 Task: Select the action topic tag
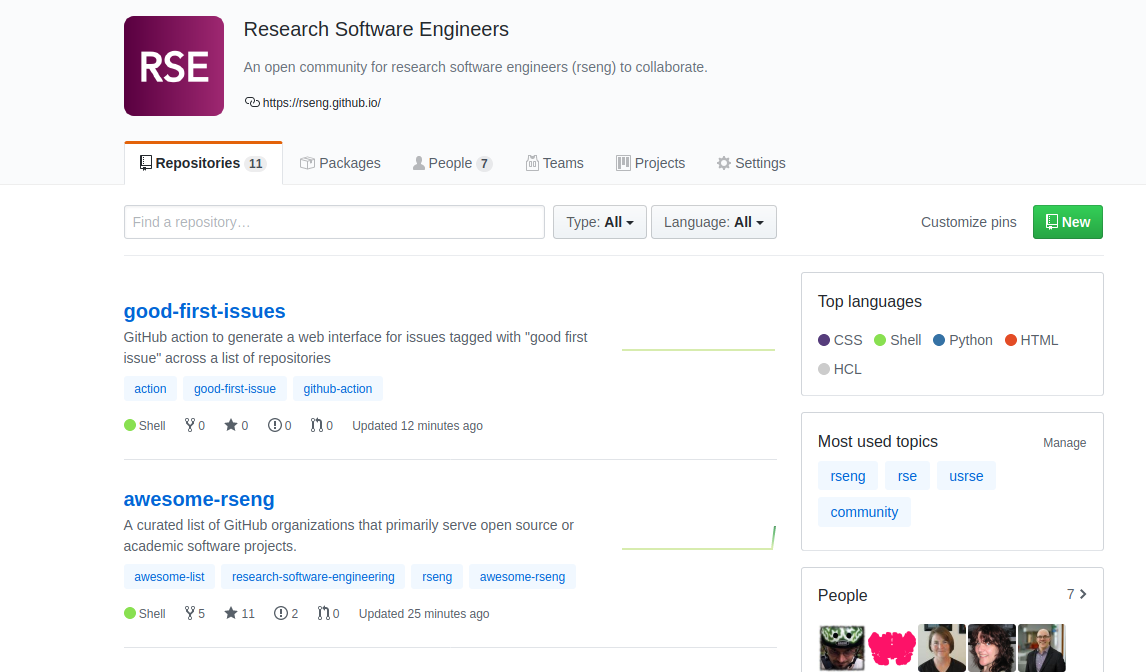click(x=150, y=389)
